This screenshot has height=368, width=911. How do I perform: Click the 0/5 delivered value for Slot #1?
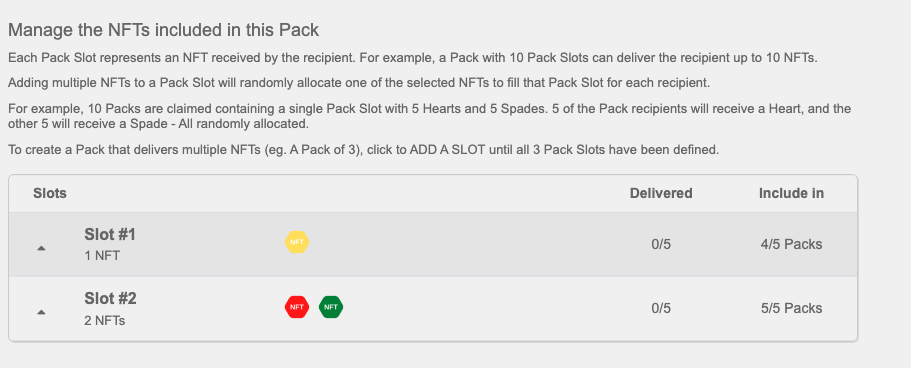(661, 245)
